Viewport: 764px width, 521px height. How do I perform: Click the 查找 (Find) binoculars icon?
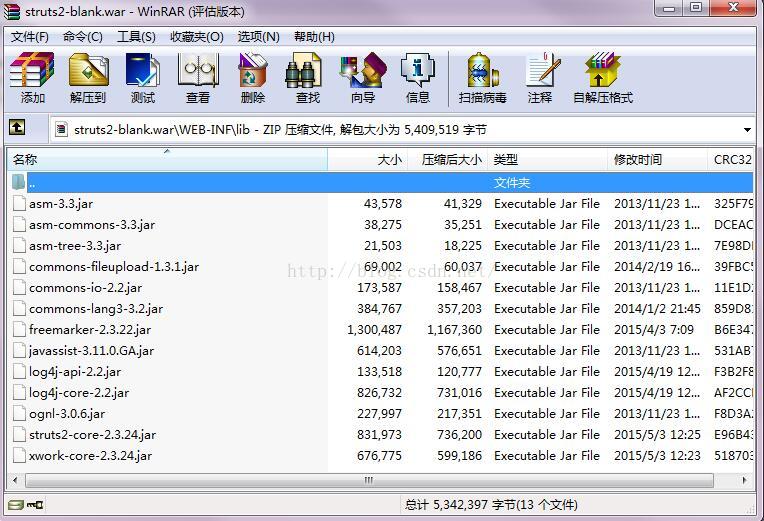click(x=303, y=70)
